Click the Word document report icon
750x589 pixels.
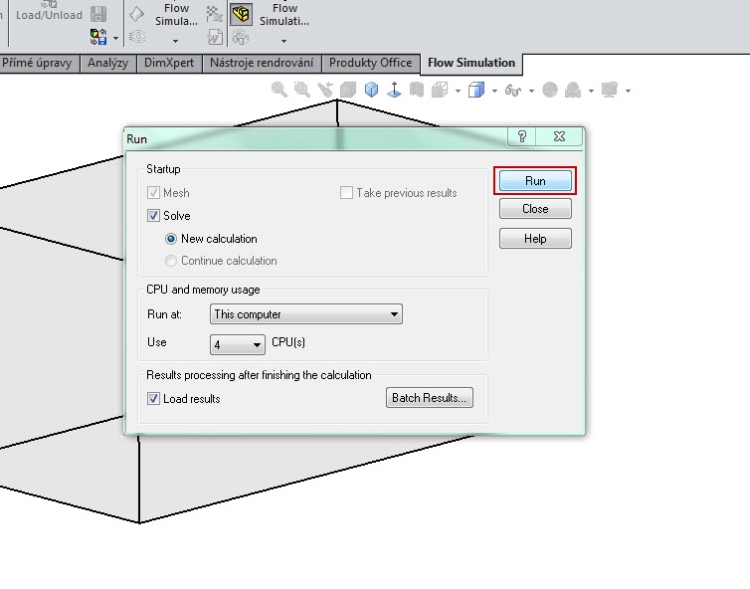coord(215,37)
